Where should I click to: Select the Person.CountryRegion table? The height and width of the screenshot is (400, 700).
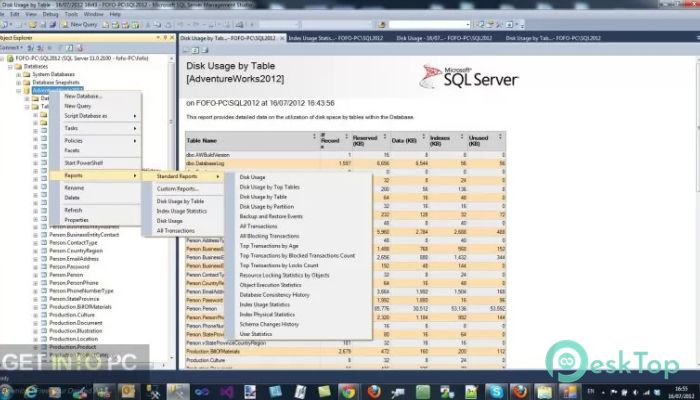click(76, 251)
